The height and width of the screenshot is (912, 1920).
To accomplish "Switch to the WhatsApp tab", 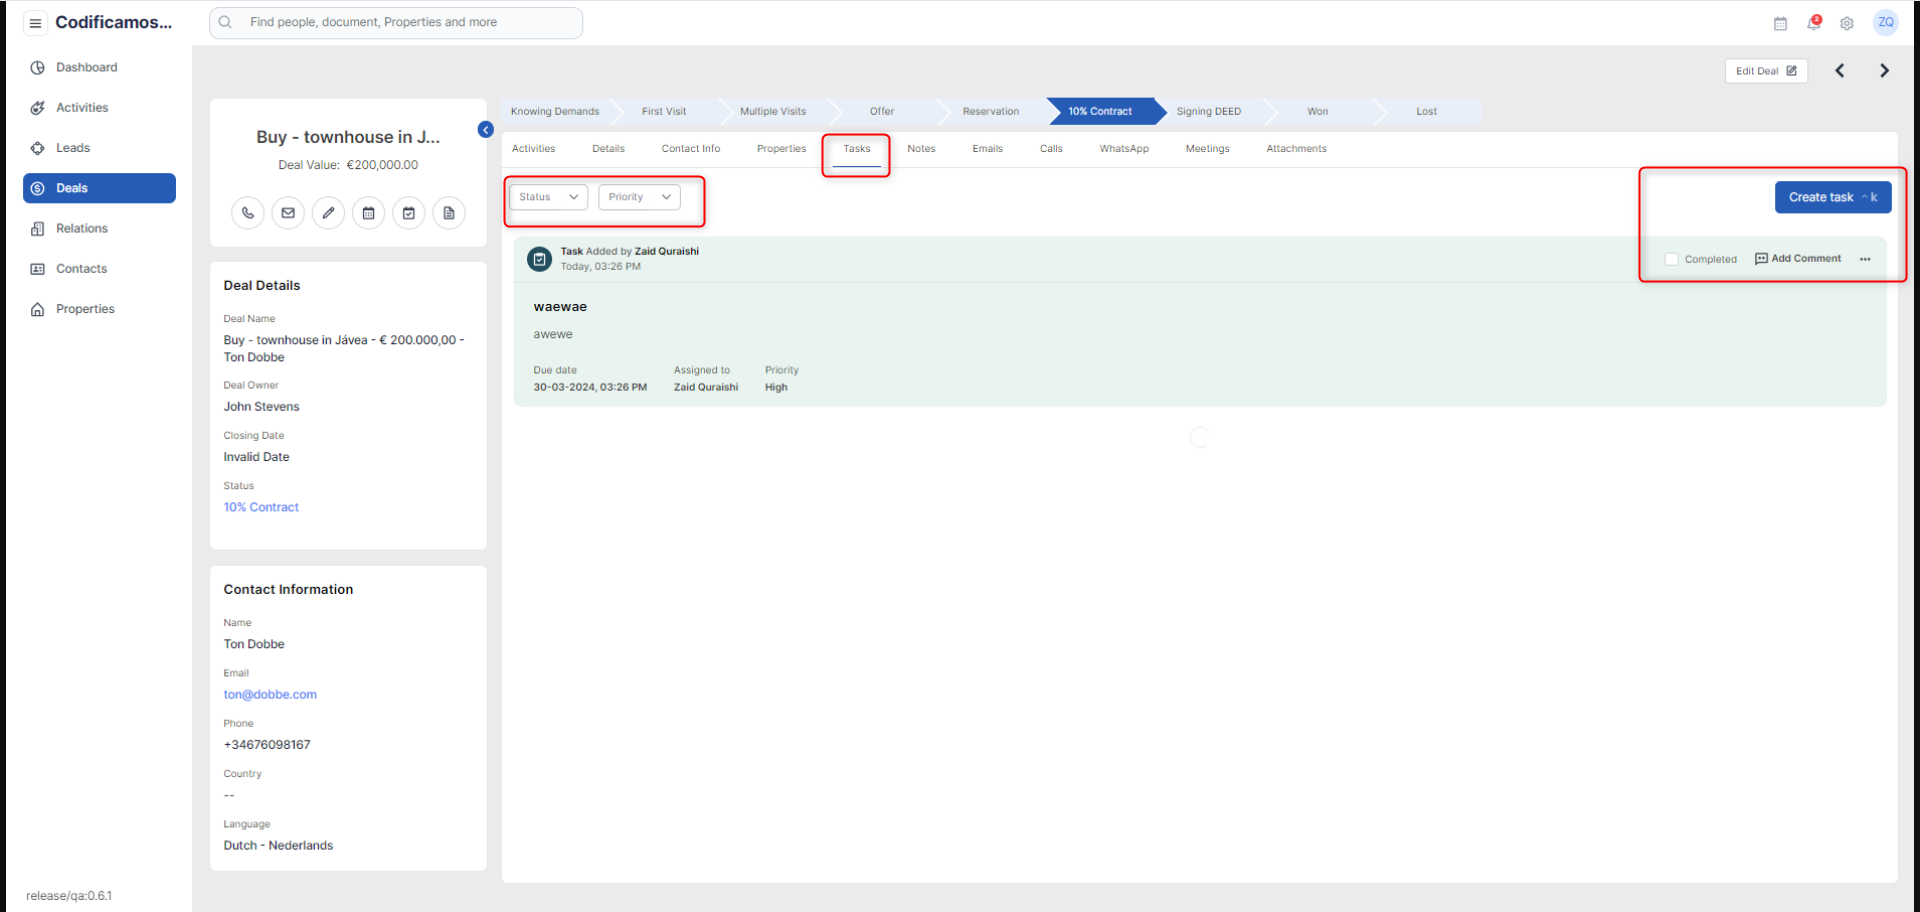I will coord(1124,149).
